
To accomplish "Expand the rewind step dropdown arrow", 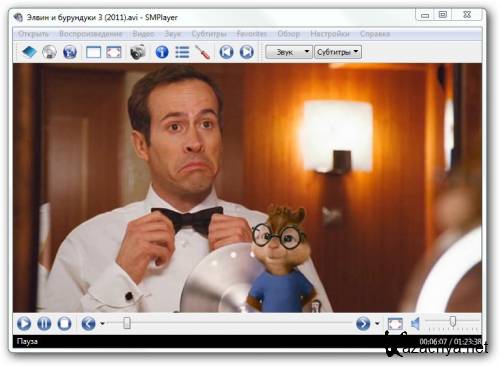I will click(x=102, y=324).
